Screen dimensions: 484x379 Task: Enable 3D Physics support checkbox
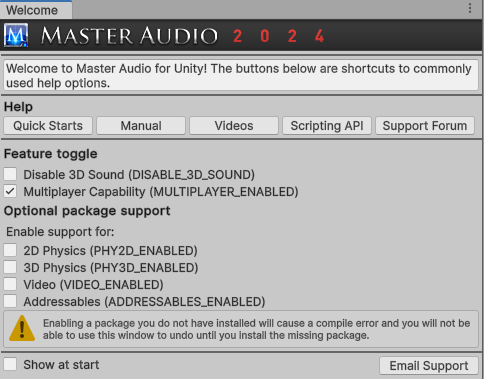click(x=10, y=267)
